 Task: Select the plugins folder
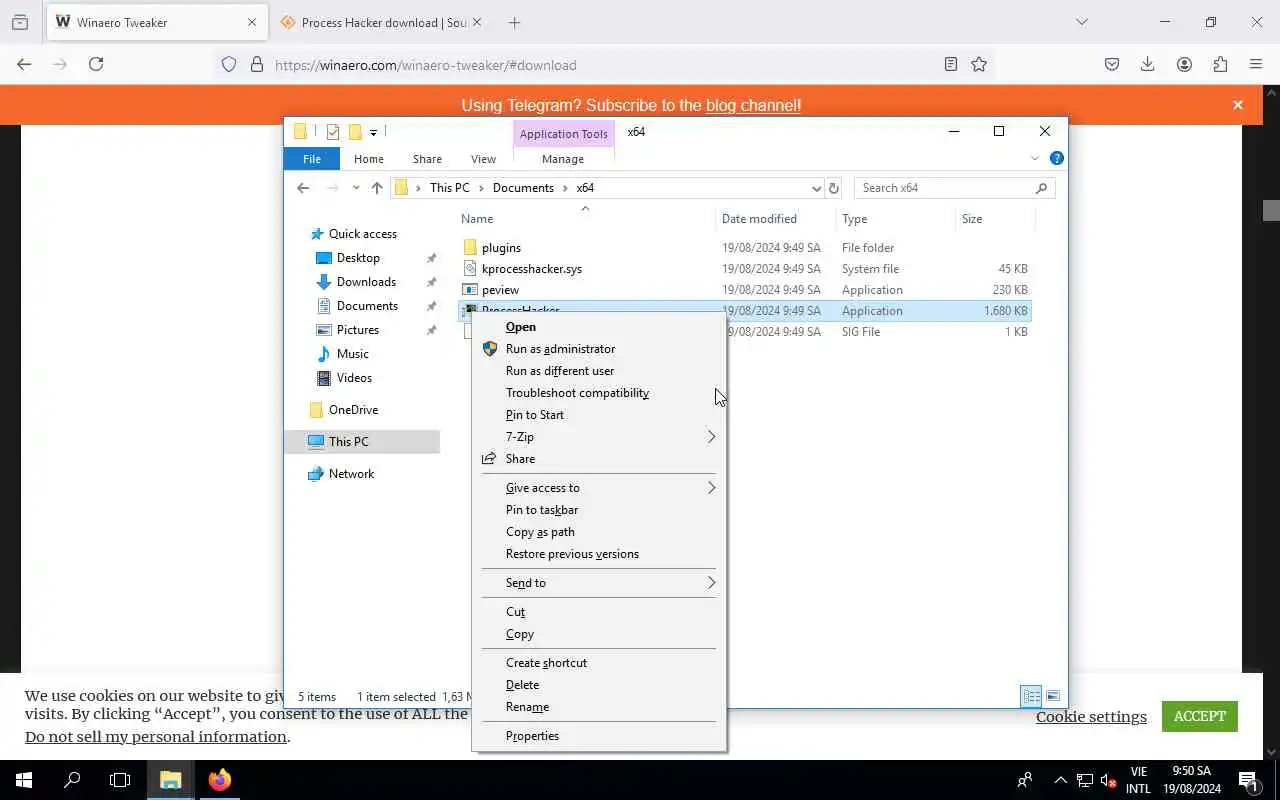pos(501,248)
